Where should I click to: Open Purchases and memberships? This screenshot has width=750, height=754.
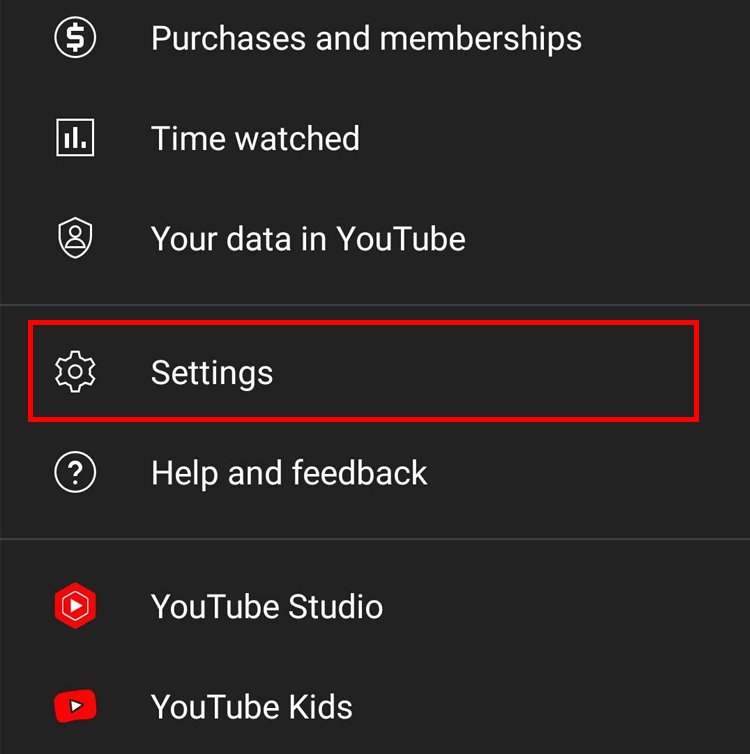point(366,38)
